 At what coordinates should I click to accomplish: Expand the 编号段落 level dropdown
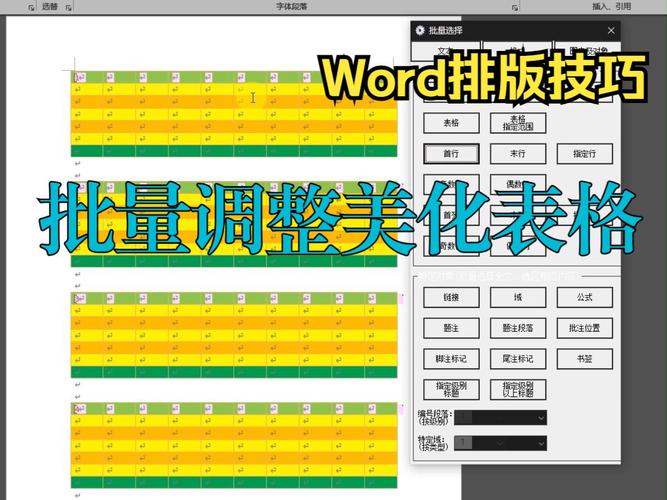[500, 417]
